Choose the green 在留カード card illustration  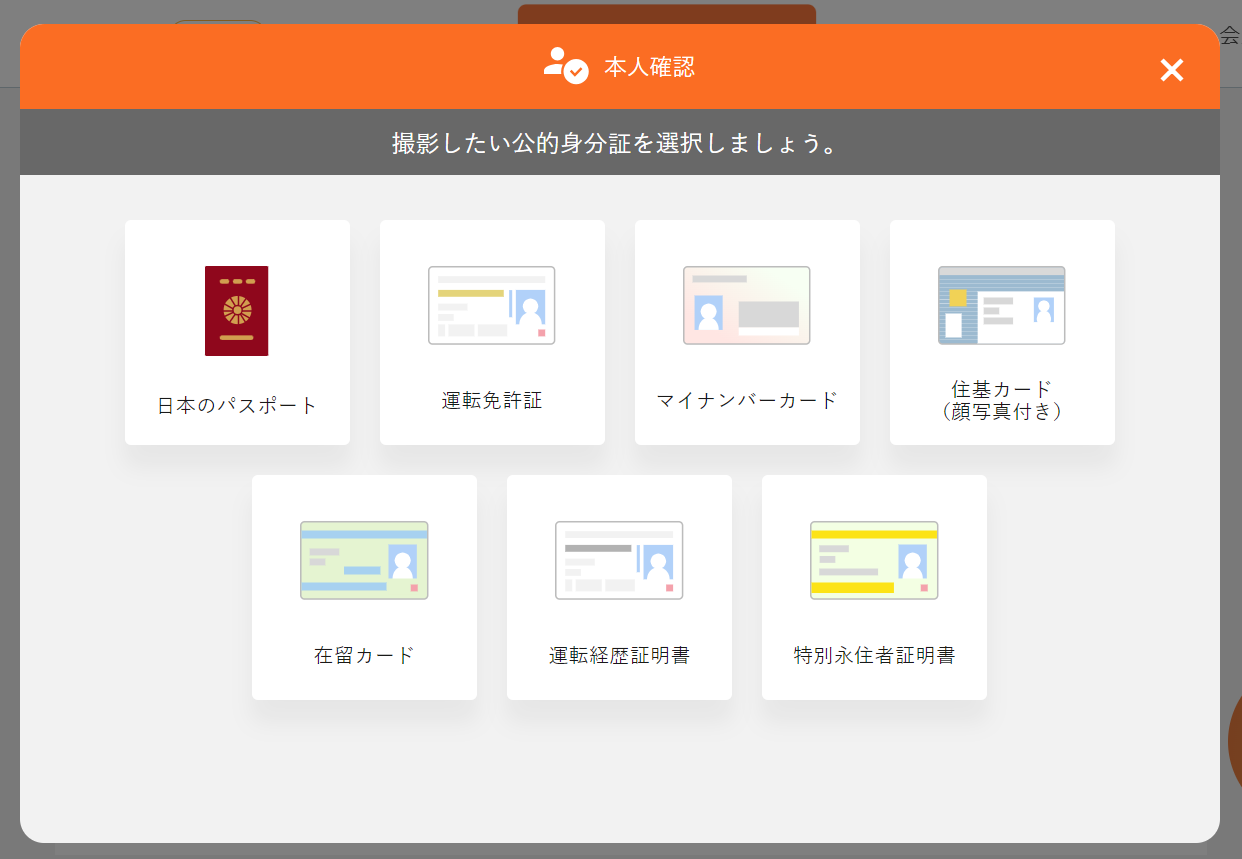click(364, 560)
